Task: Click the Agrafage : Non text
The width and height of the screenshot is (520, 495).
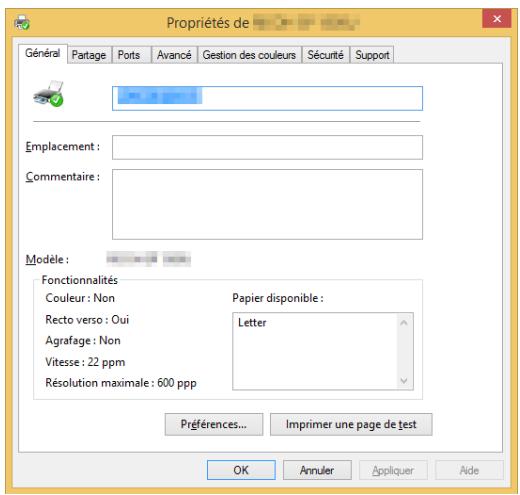Action: [x=83, y=341]
